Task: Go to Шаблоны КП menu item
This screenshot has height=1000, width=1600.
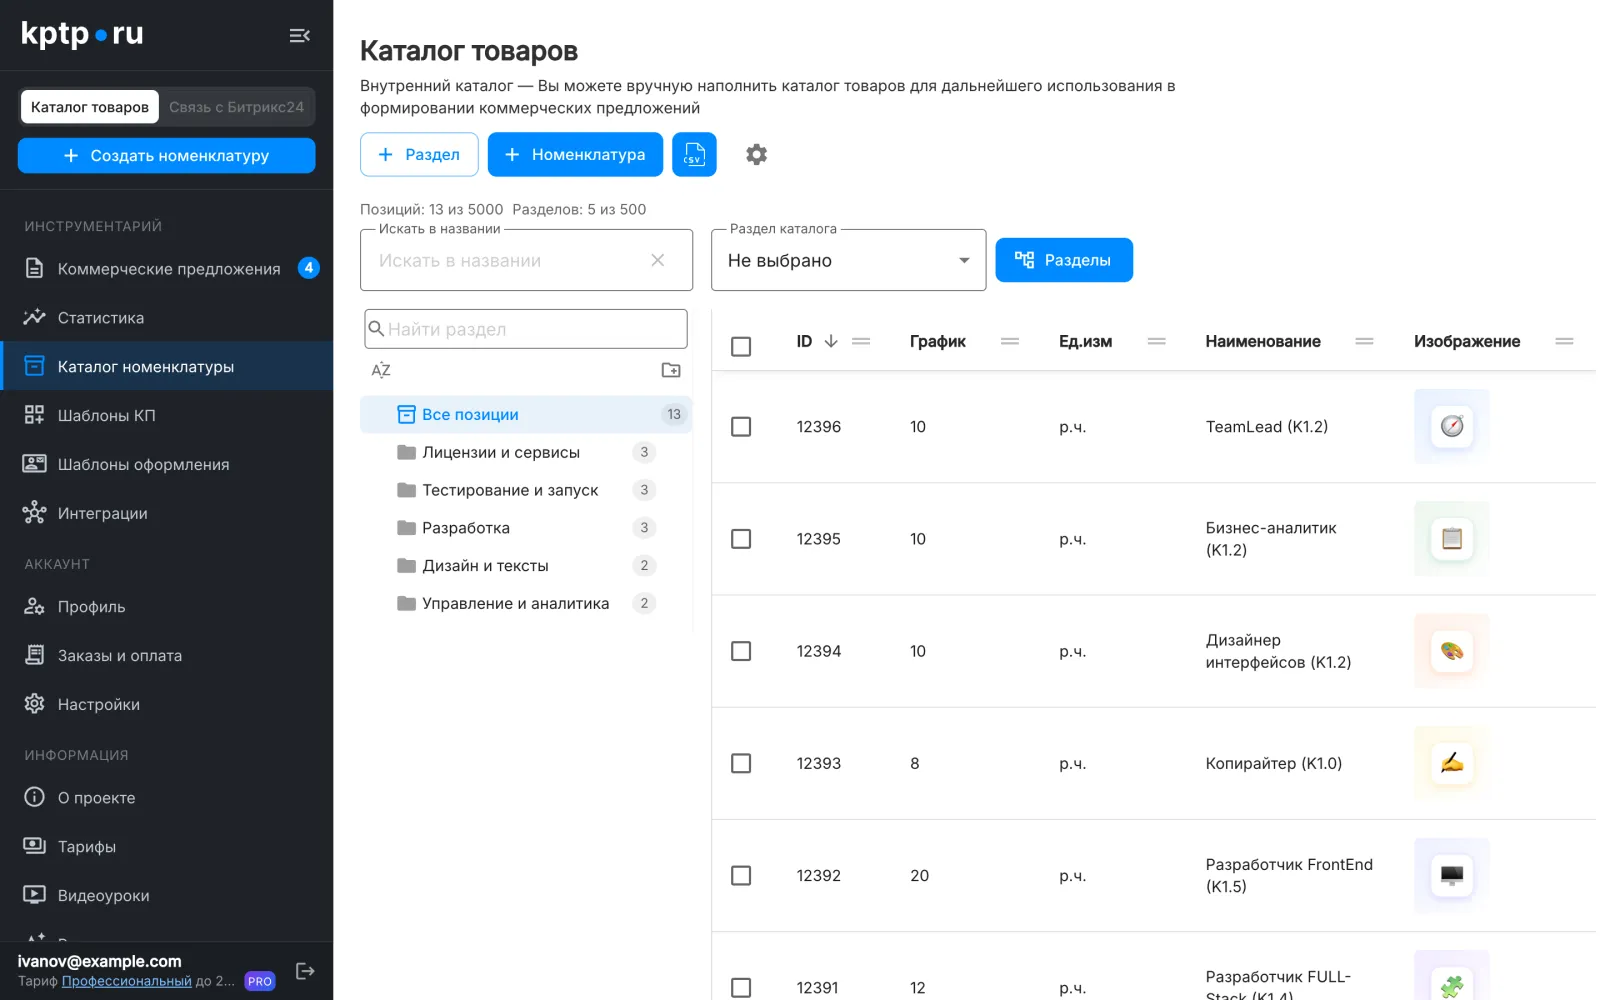Action: tap(166, 415)
